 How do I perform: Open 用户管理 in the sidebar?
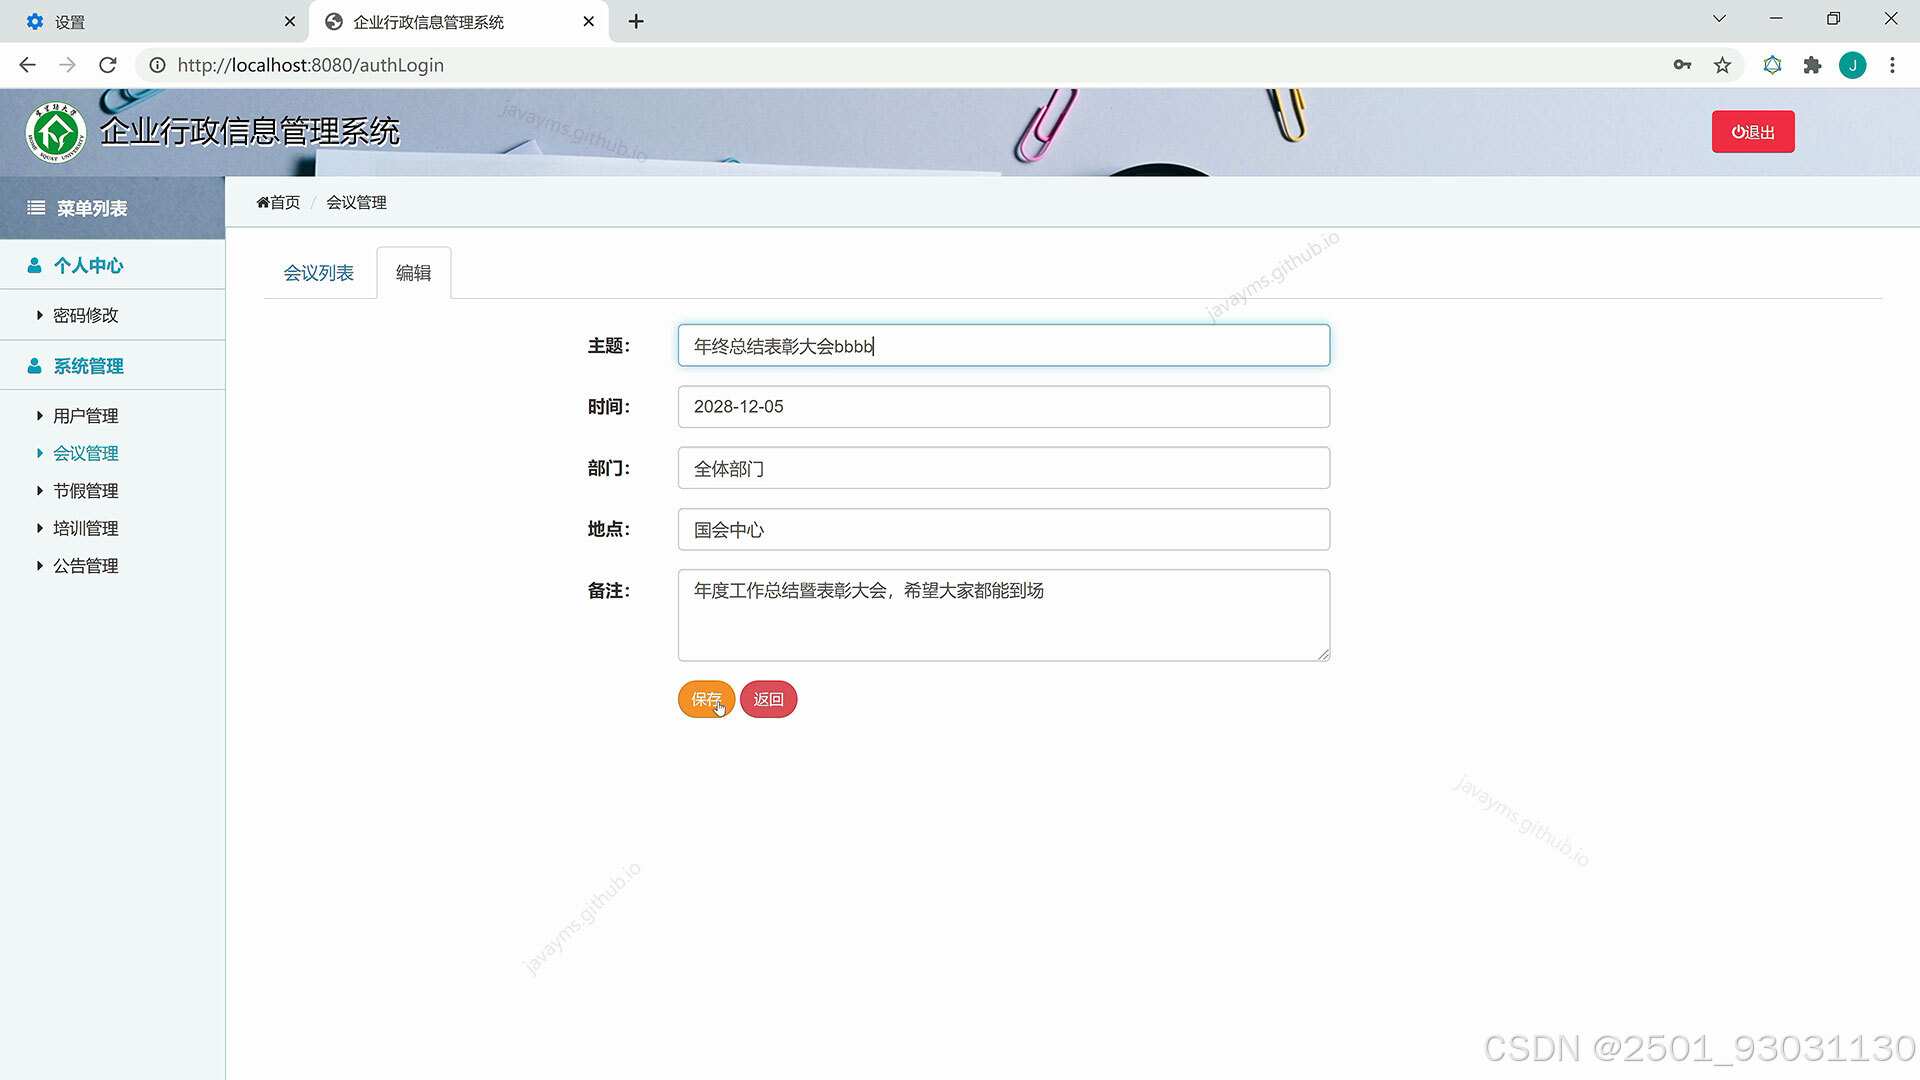coord(85,416)
